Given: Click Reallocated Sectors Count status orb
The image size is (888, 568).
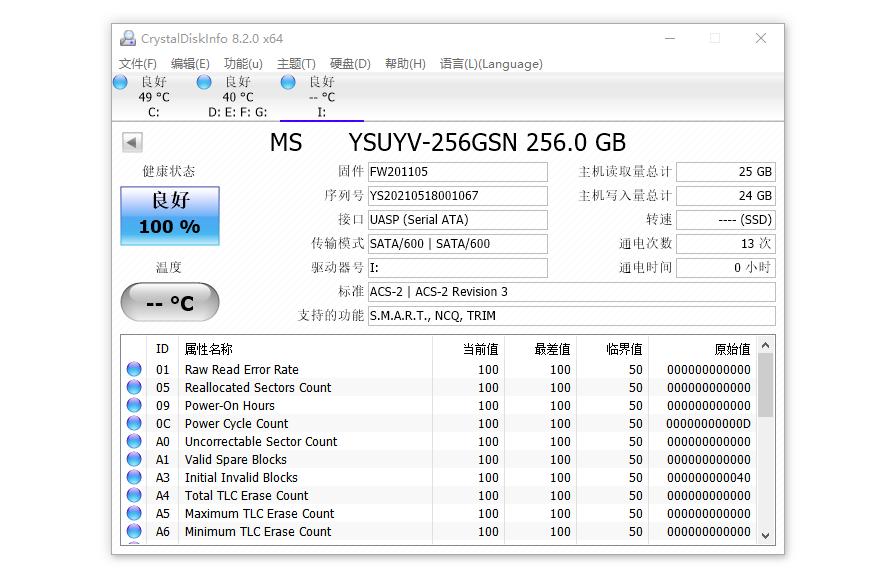Looking at the screenshot, I should coord(134,388).
